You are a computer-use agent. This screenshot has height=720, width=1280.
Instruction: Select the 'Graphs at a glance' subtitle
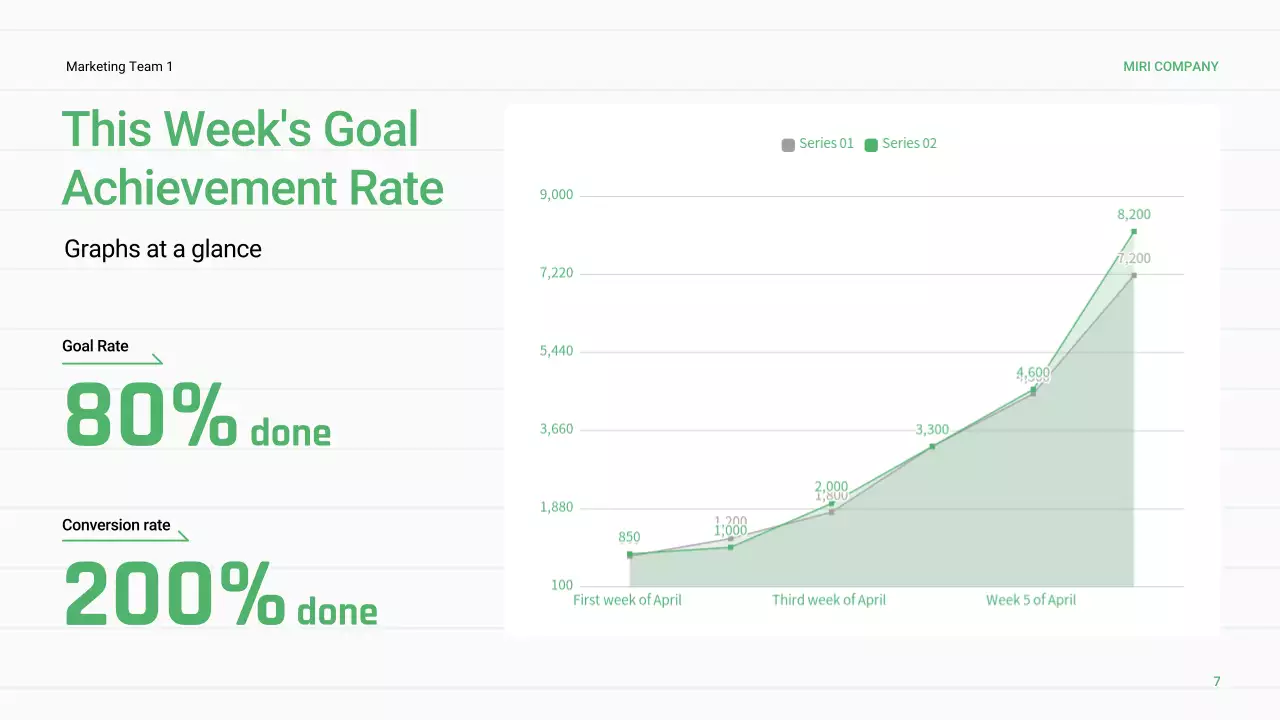(x=163, y=249)
